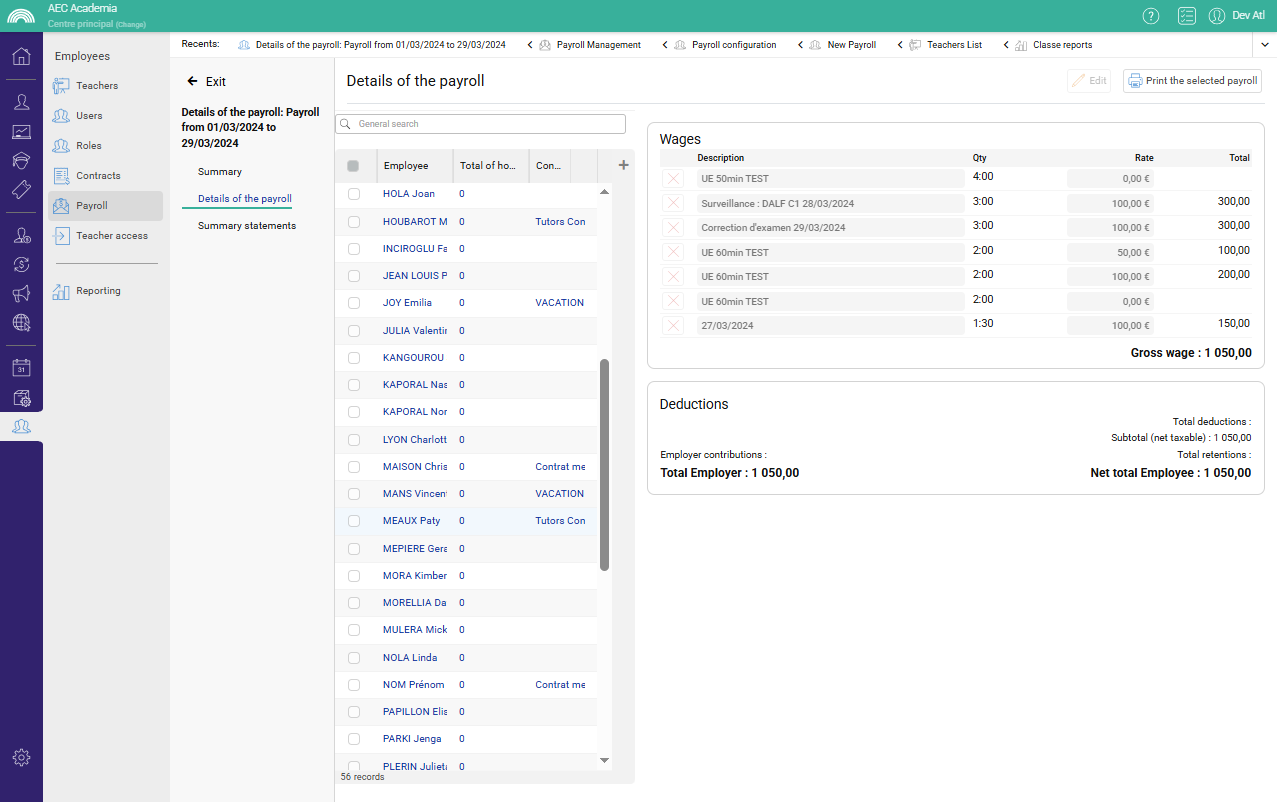
Task: Open the Dev Atl user menu
Action: (1237, 15)
